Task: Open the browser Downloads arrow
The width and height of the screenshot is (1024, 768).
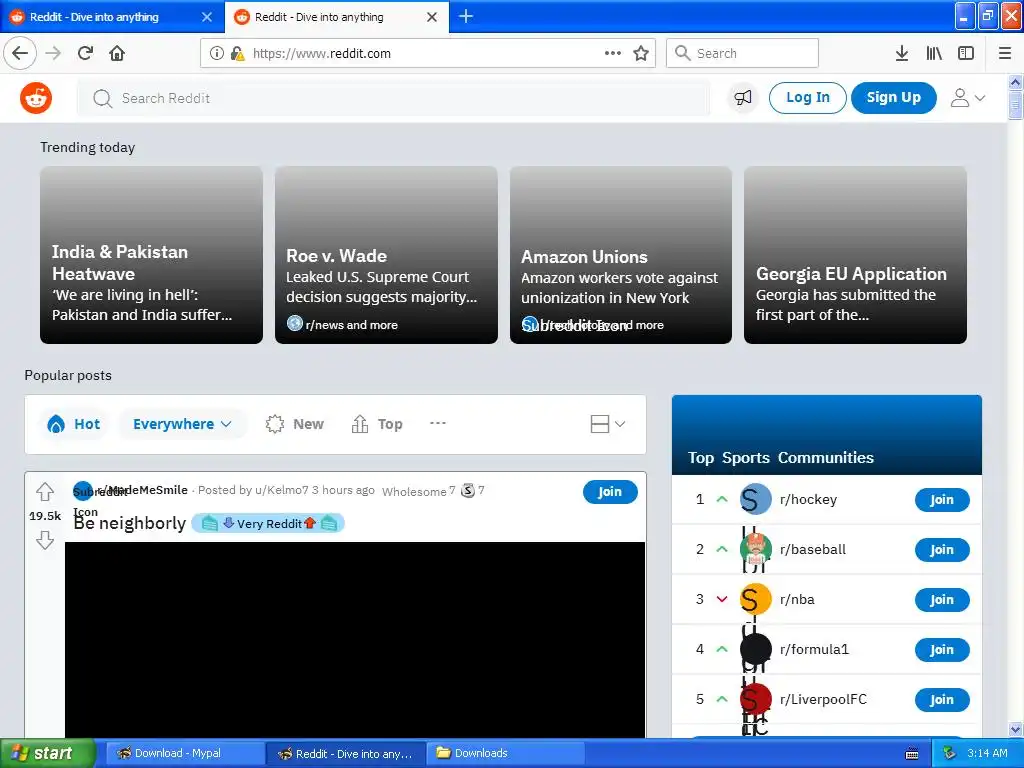Action: (902, 53)
